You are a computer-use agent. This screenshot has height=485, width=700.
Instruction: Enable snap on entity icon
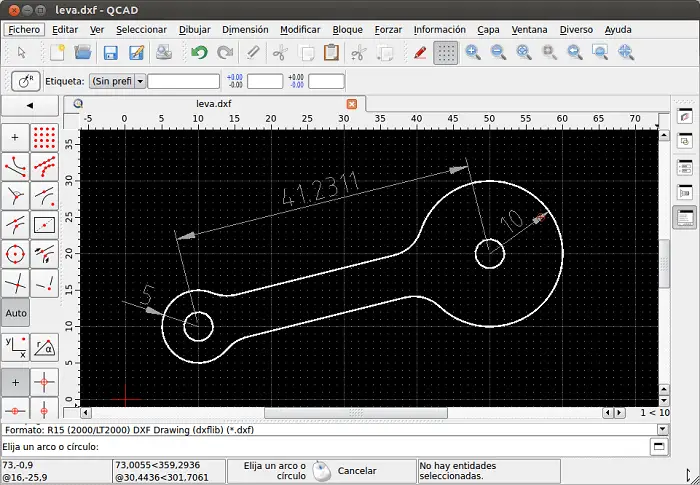coord(44,167)
